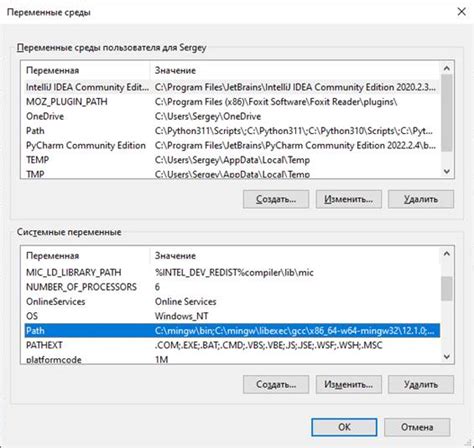Click the system section Удалить button
This screenshot has width=474, height=448.
[421, 385]
